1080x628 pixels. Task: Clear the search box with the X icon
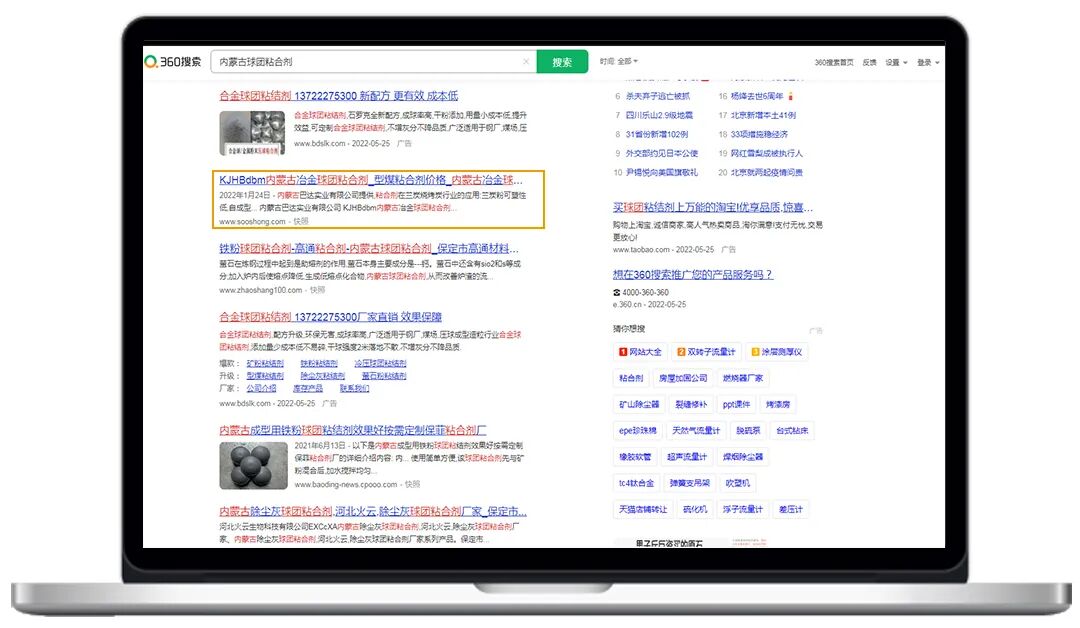(x=526, y=61)
